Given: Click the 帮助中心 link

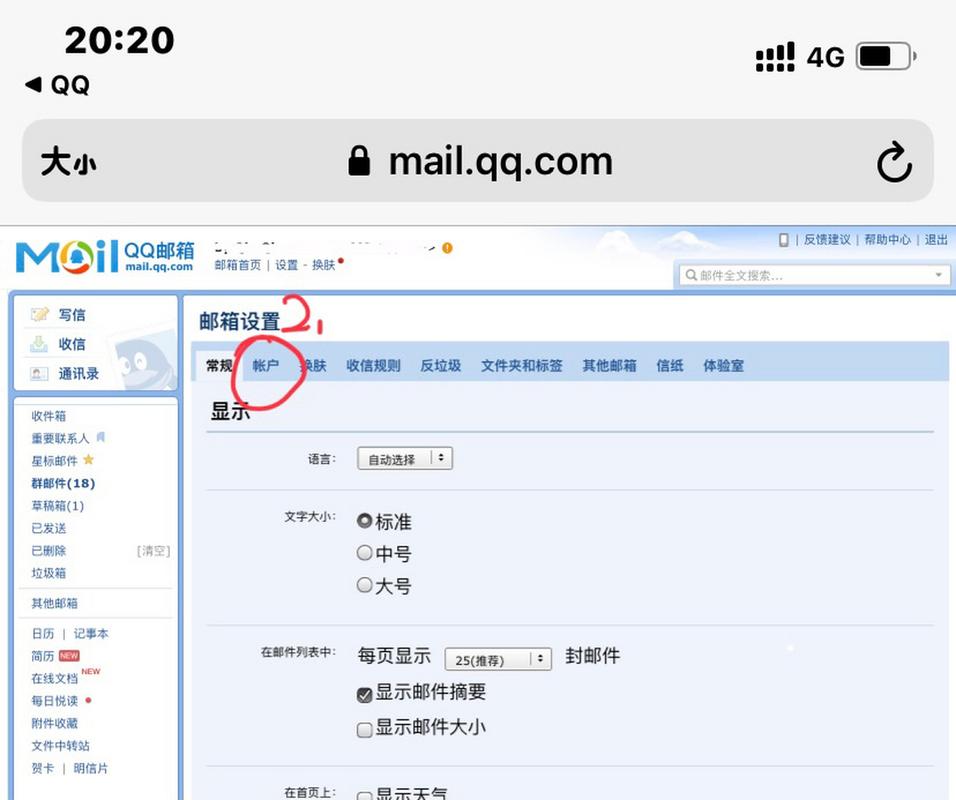Looking at the screenshot, I should coord(887,240).
